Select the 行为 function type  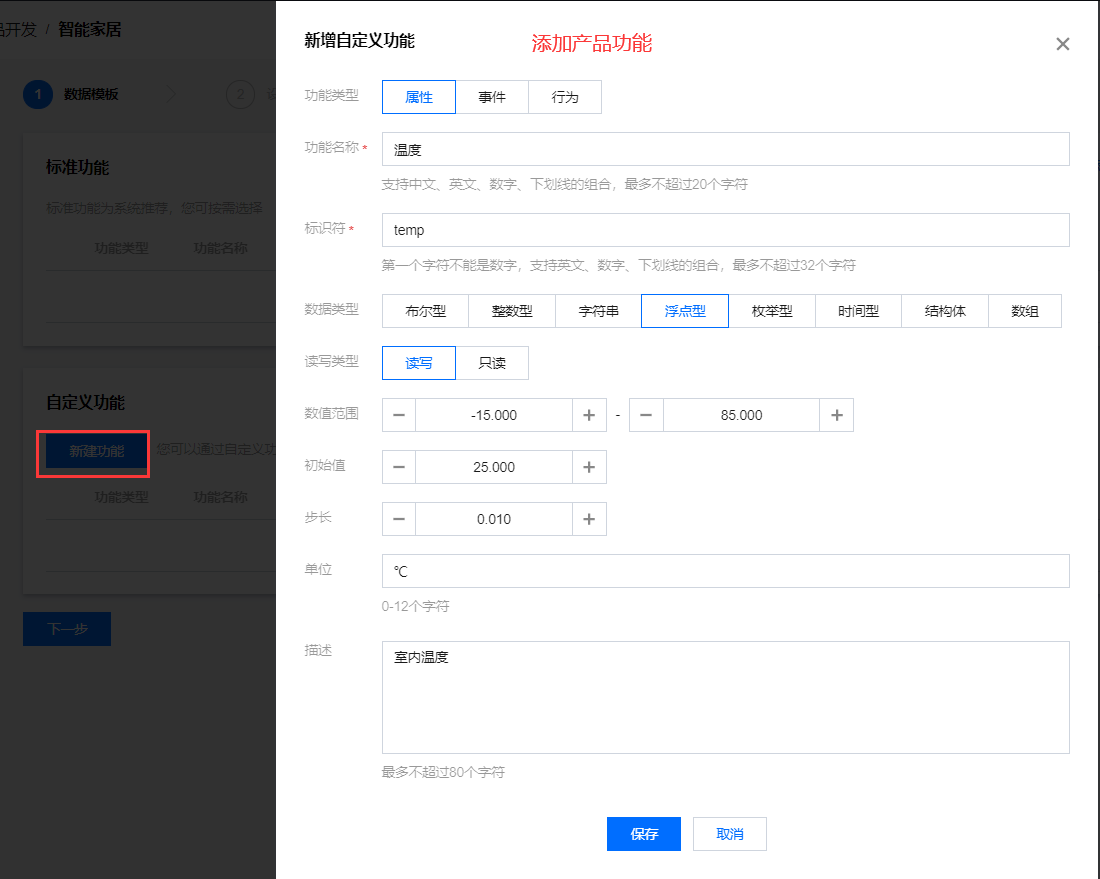coord(565,96)
